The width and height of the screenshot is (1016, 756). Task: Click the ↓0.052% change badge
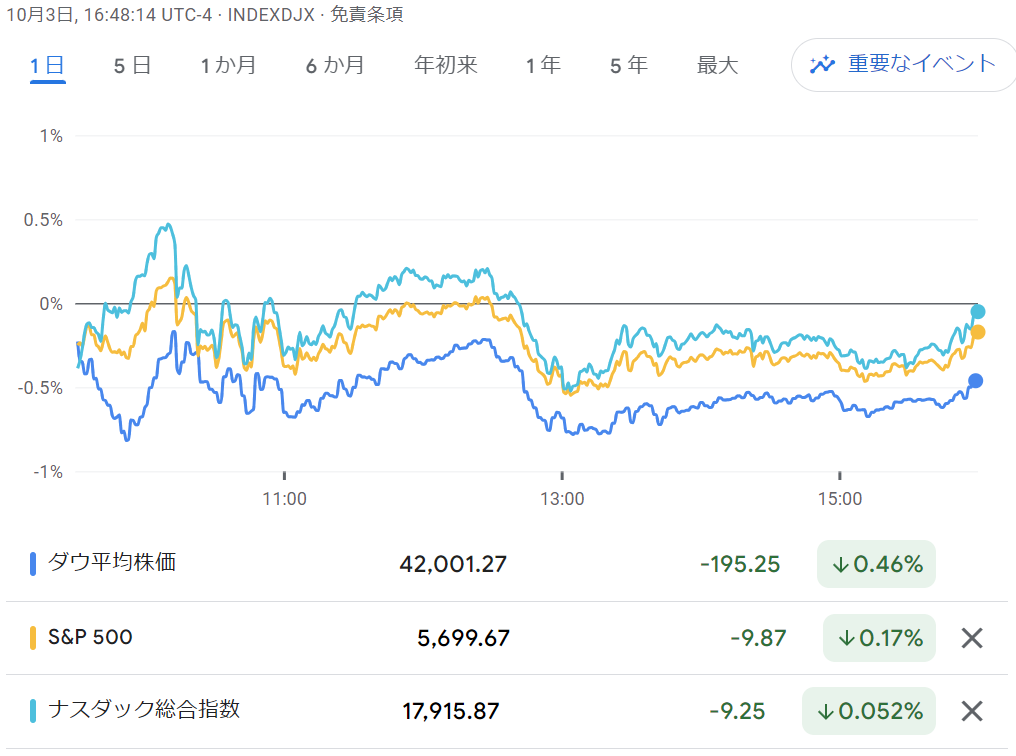point(869,711)
